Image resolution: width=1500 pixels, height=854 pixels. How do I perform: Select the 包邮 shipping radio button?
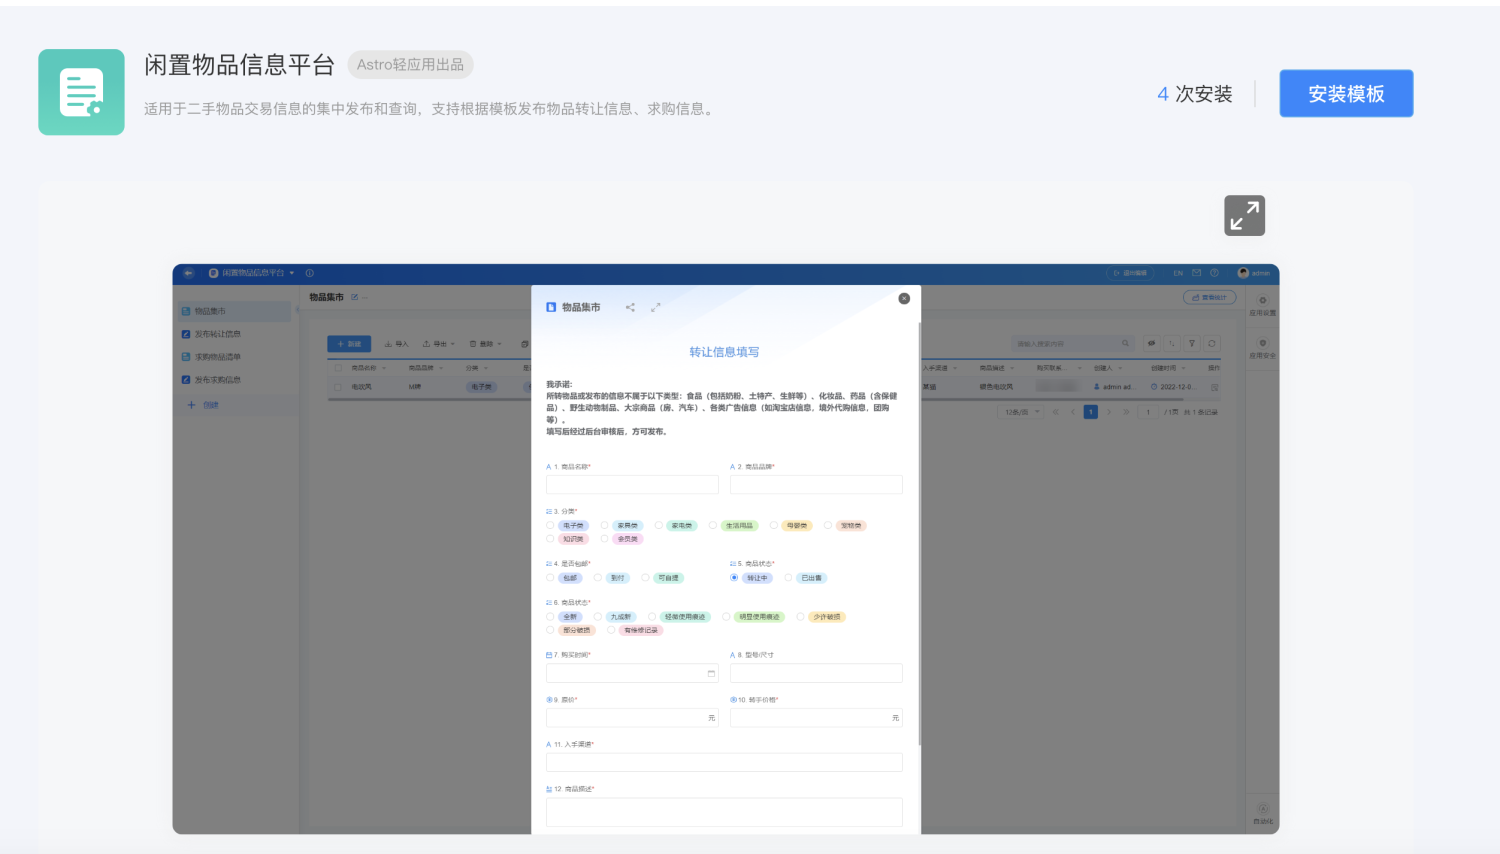pyautogui.click(x=550, y=578)
